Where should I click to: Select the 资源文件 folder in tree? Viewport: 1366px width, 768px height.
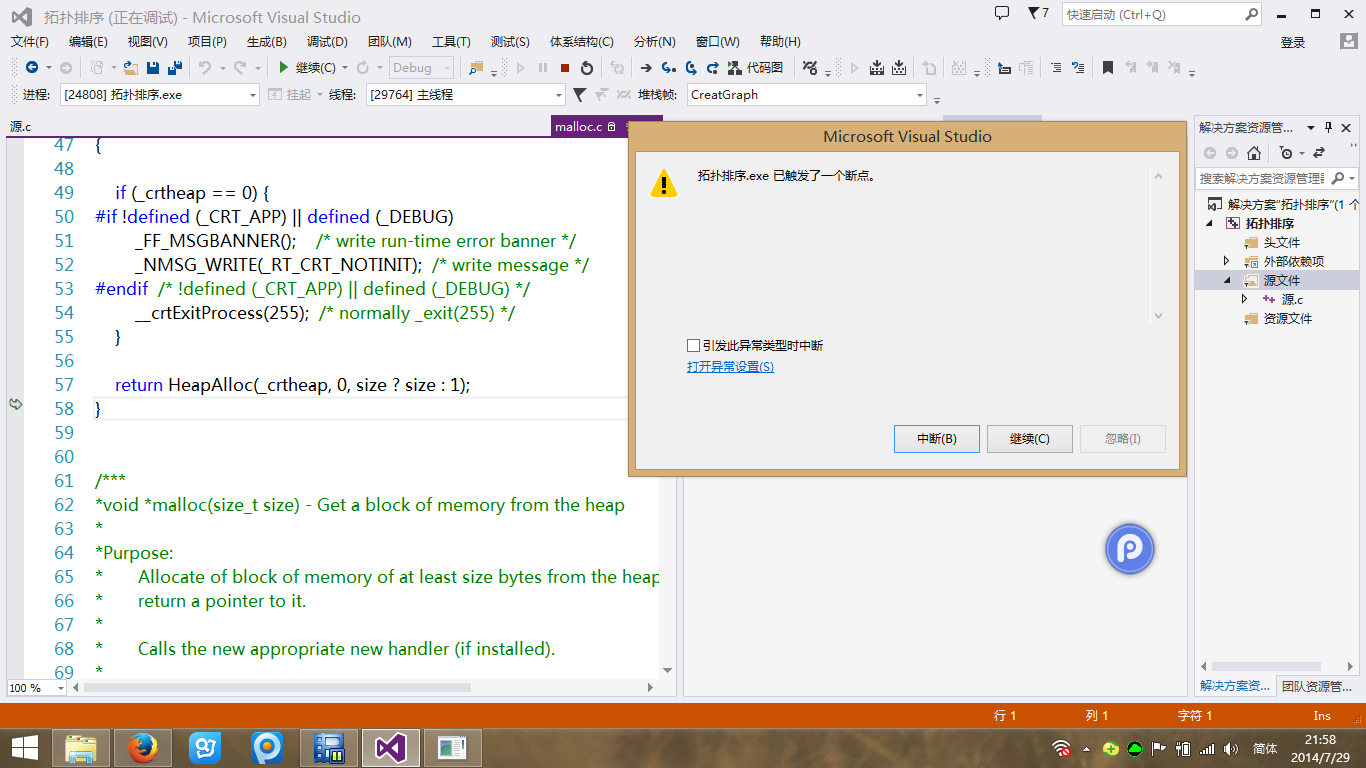pos(1287,318)
